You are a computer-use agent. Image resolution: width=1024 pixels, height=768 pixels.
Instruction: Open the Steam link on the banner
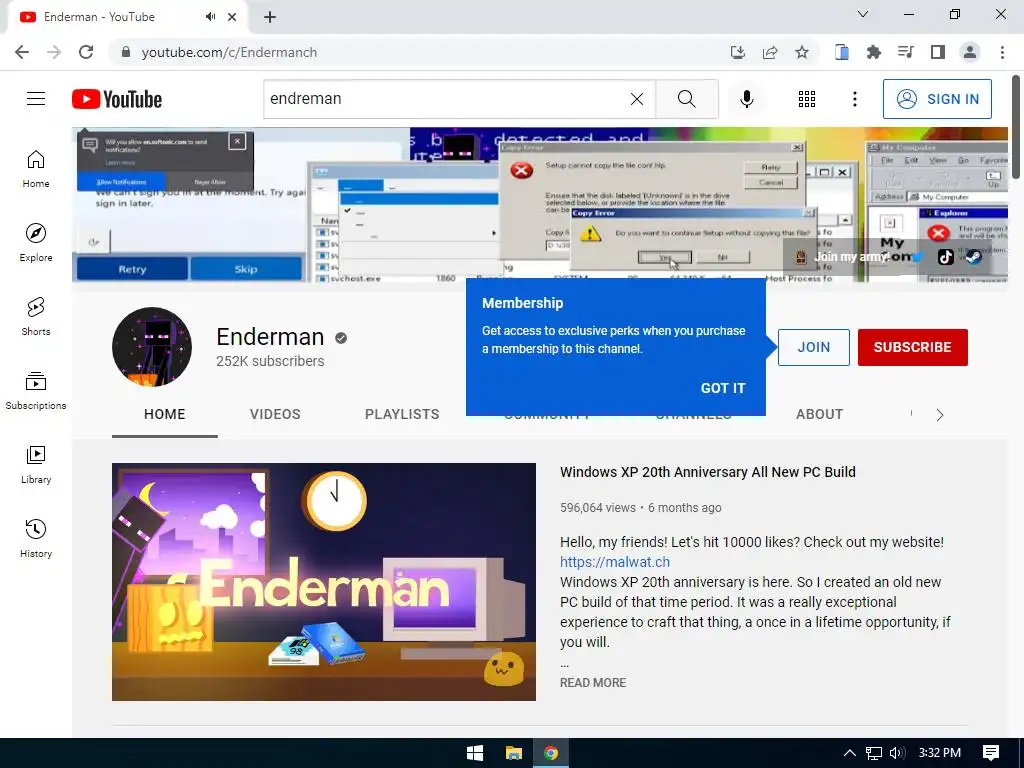click(x=973, y=257)
